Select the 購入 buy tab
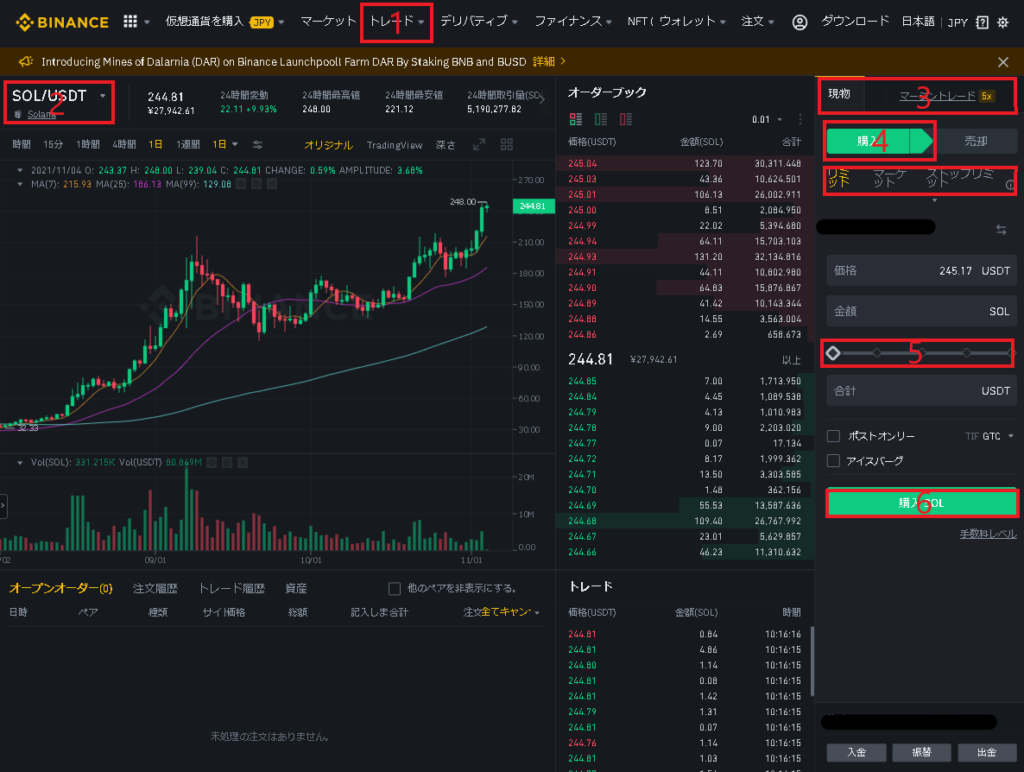 (x=878, y=141)
